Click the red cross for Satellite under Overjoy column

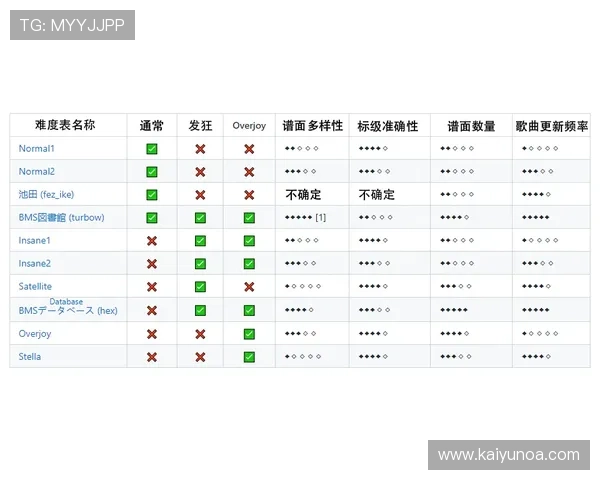click(249, 287)
